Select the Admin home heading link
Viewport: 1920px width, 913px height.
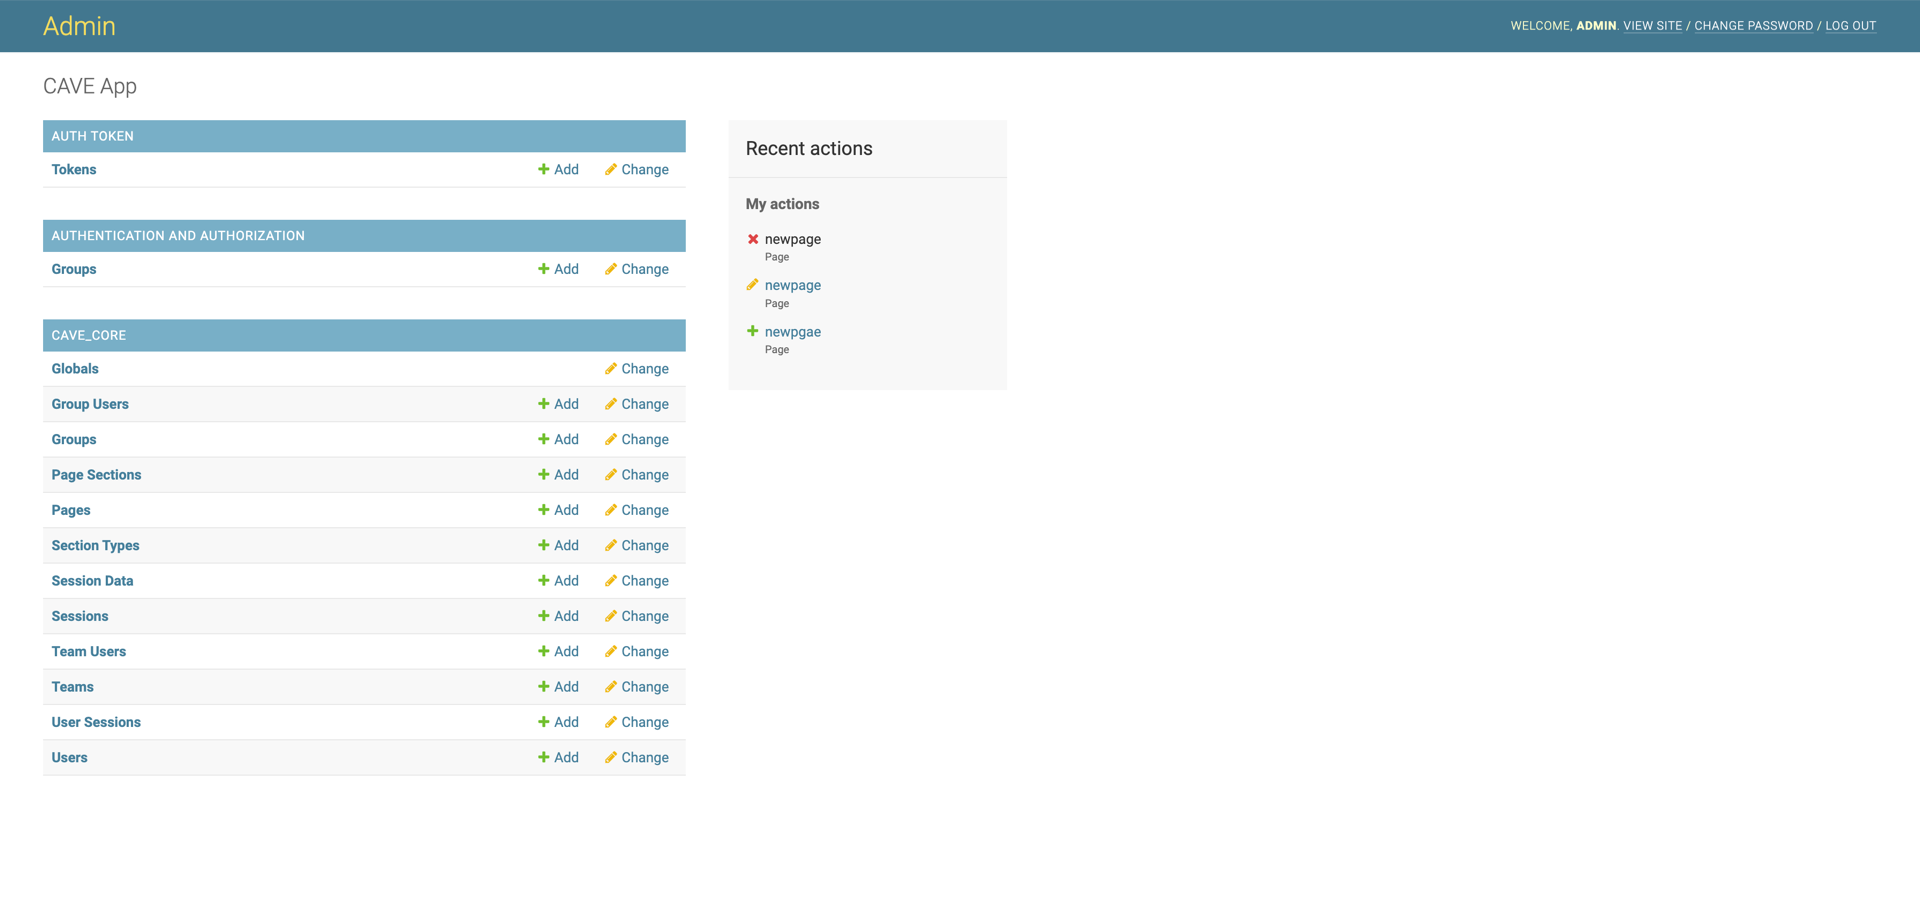tap(79, 26)
